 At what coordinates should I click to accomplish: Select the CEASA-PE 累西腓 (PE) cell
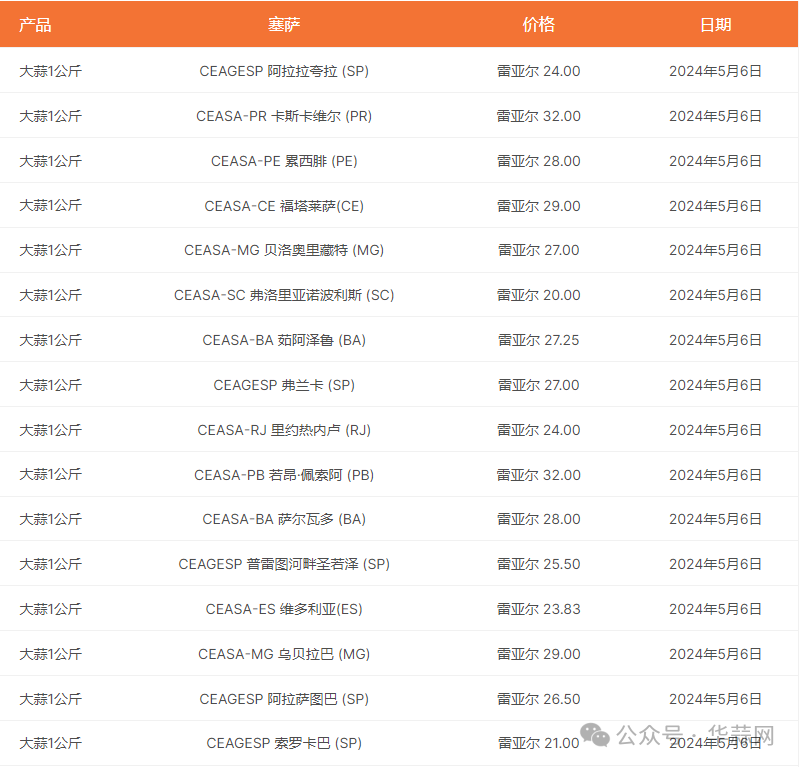pos(284,161)
